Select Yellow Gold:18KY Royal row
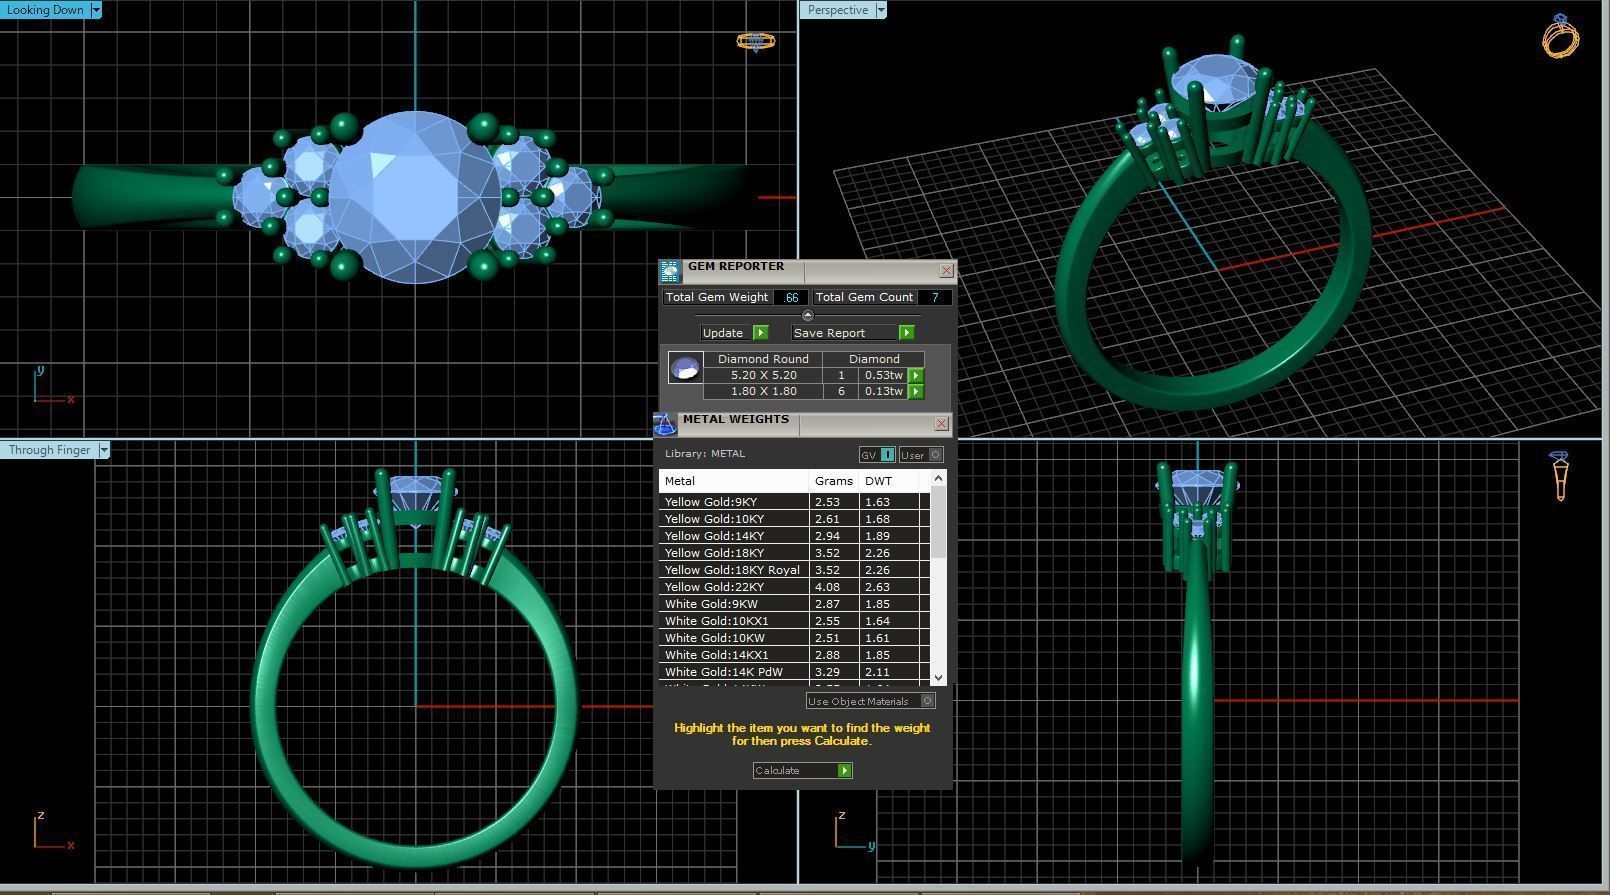The width and height of the screenshot is (1610, 895). 794,570
